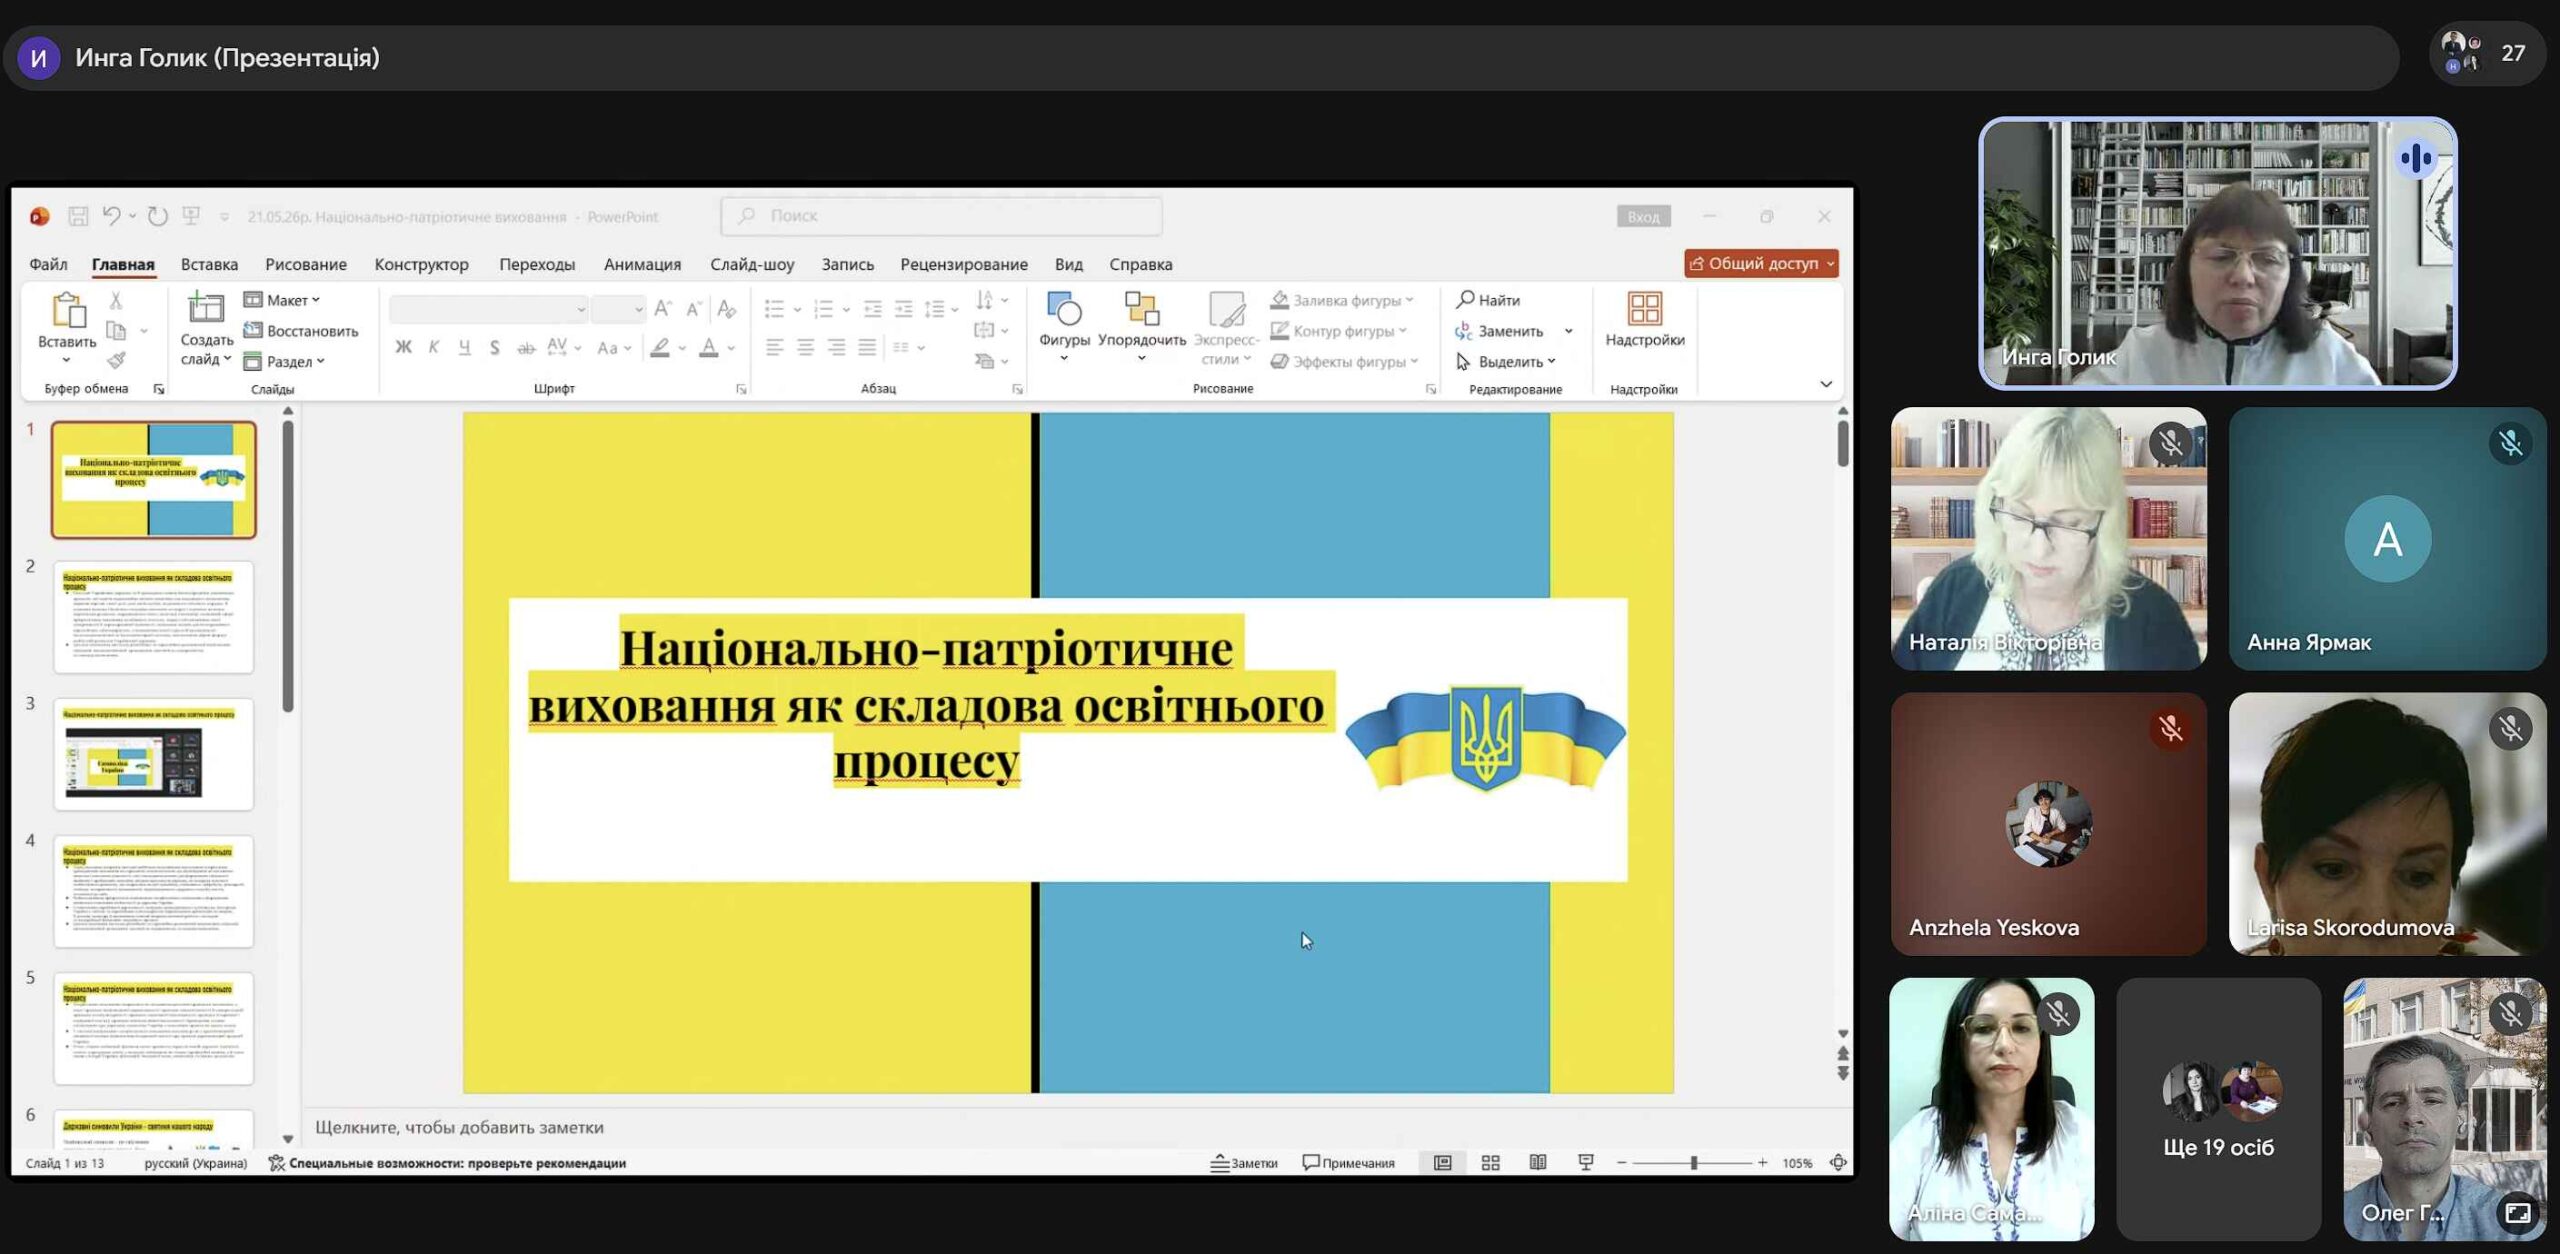Click the Вход sign-in button
The height and width of the screenshot is (1254, 2560).
tap(1643, 216)
